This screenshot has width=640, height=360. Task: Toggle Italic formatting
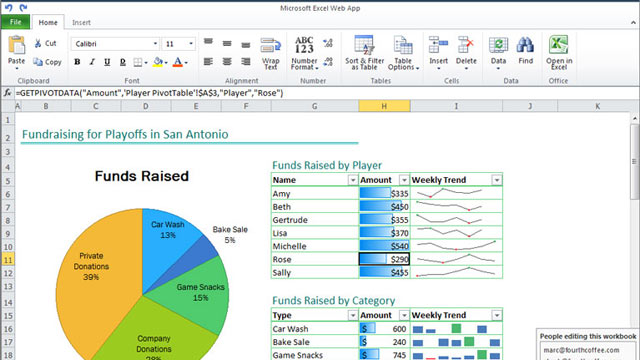point(92,62)
